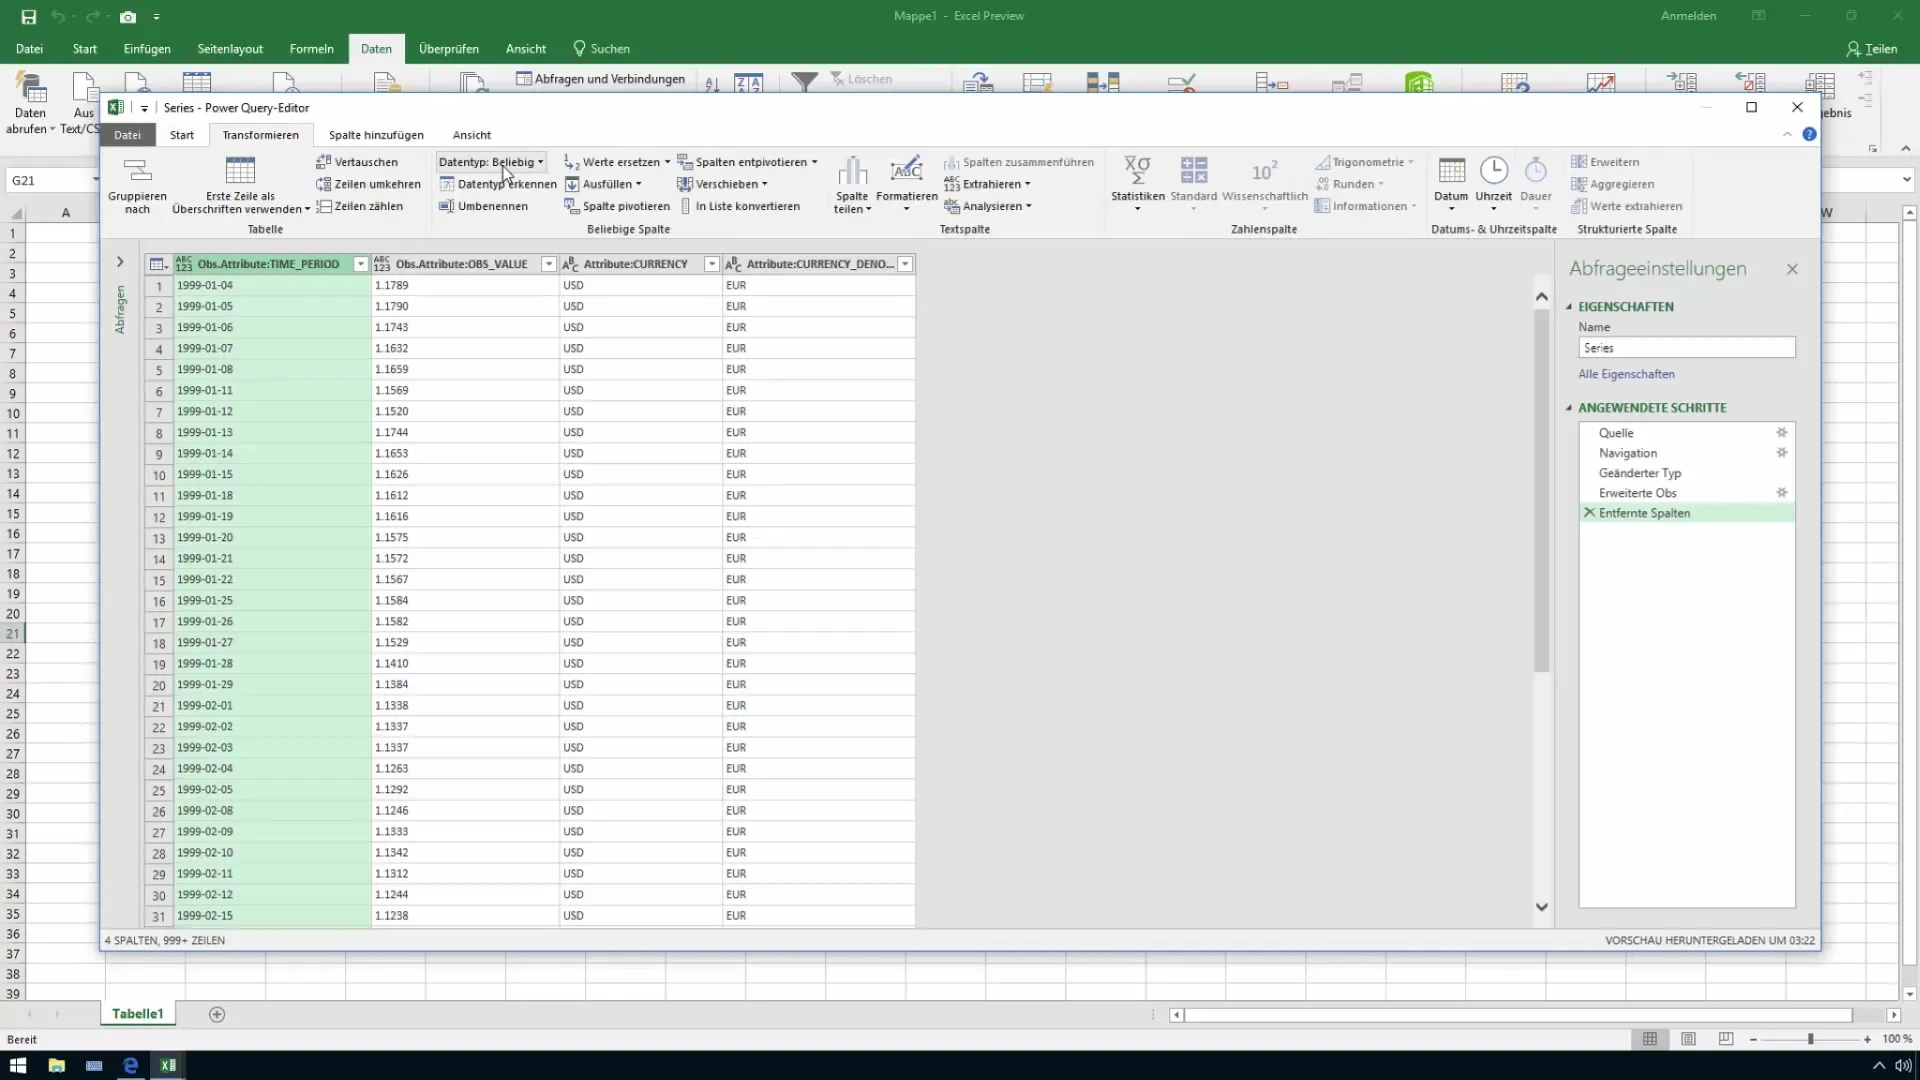Image resolution: width=1920 pixels, height=1080 pixels.
Task: Click In Liste konvertieren
Action: coord(739,206)
